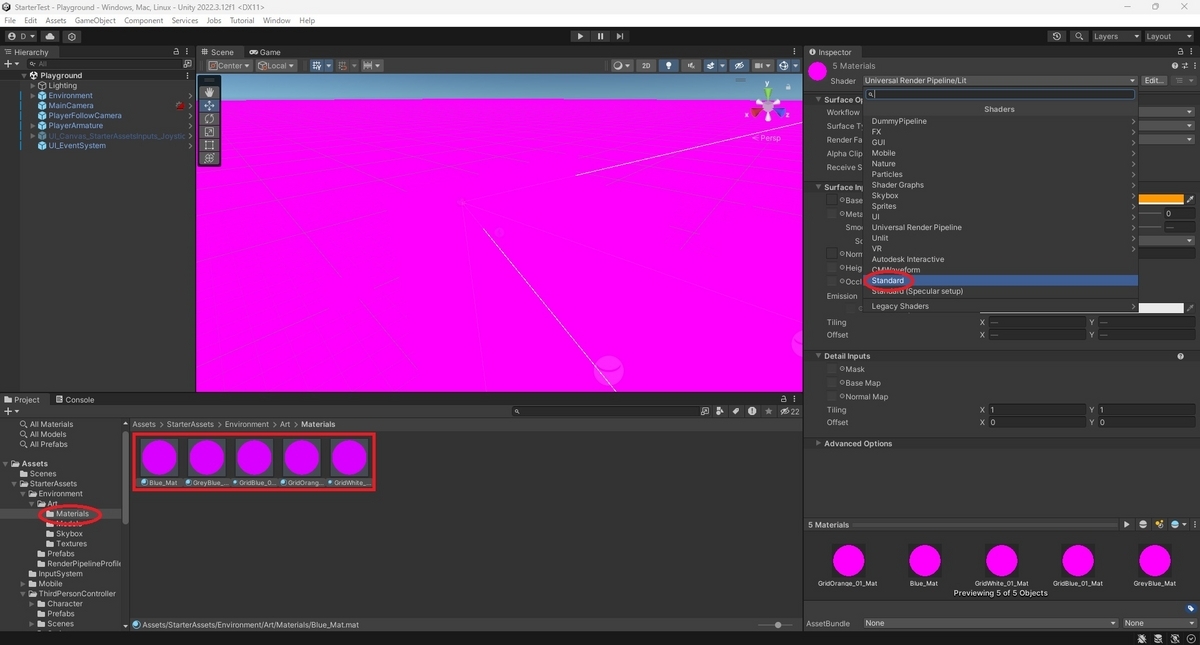Screen dimensions: 1200x645
Task: Click the Detail Normal Map texture slot
Action: 832,397
